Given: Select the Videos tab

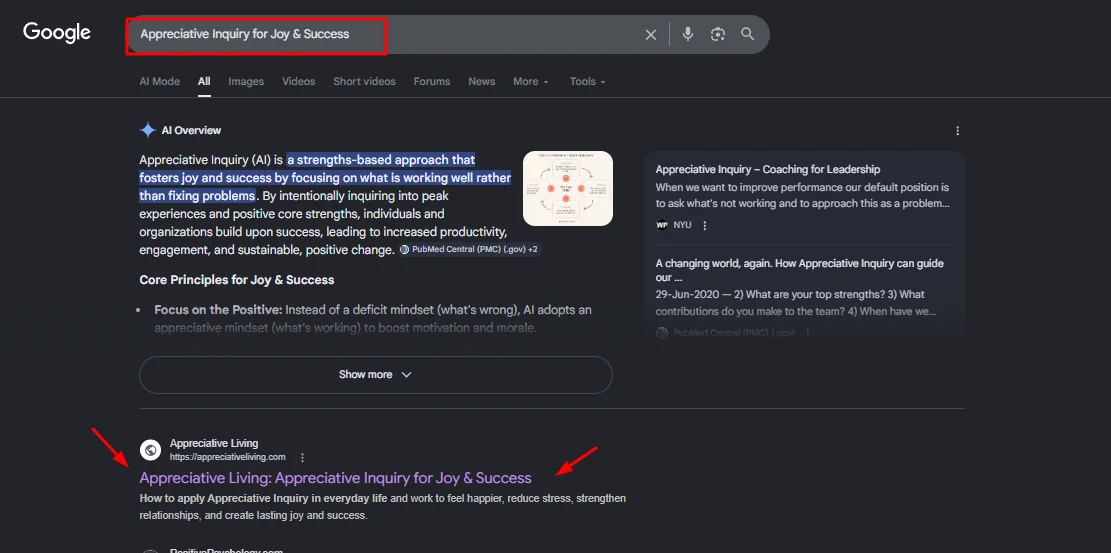Looking at the screenshot, I should click(298, 82).
